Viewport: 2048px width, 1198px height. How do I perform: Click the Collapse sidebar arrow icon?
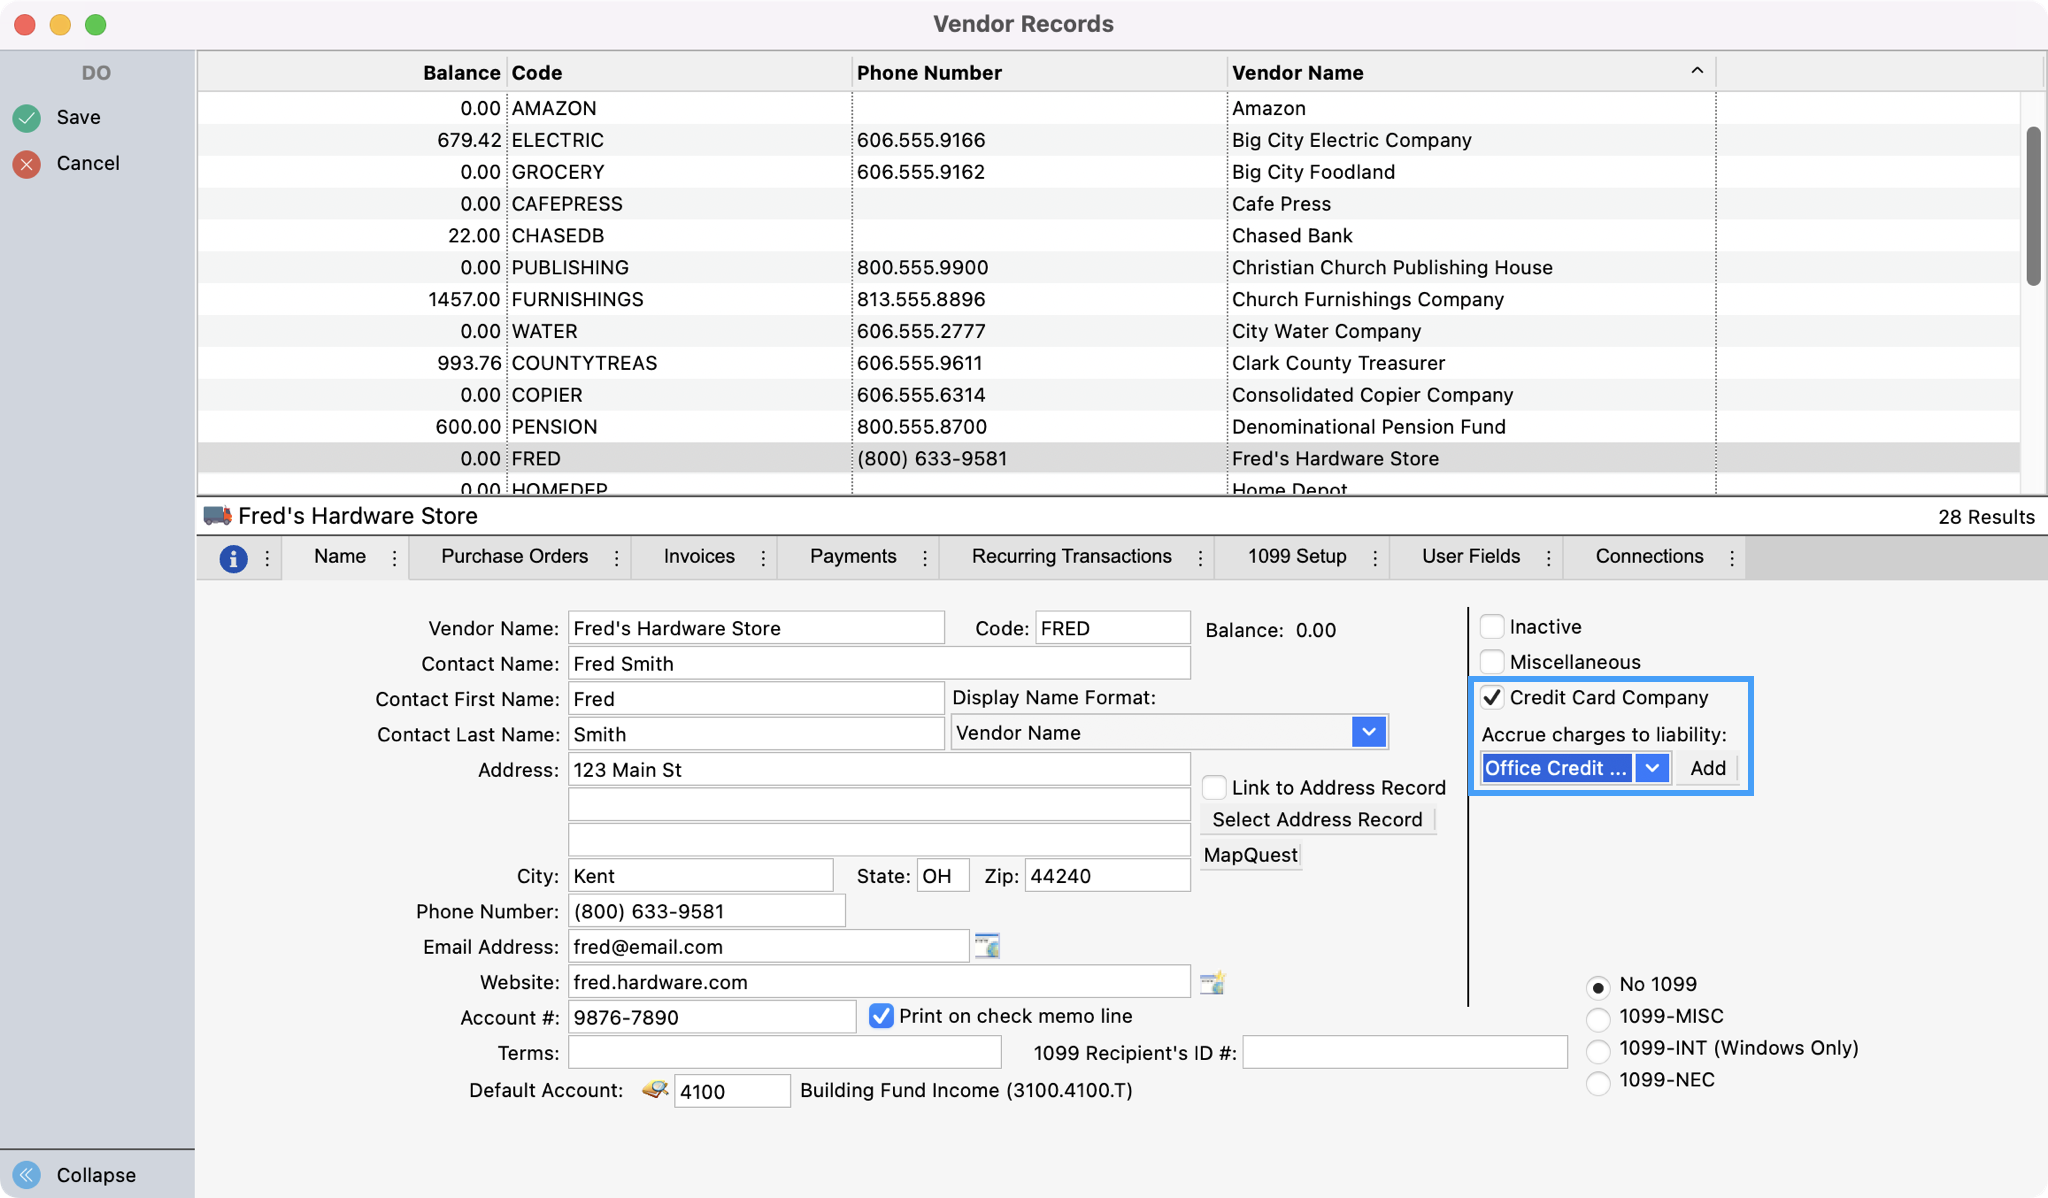point(27,1175)
